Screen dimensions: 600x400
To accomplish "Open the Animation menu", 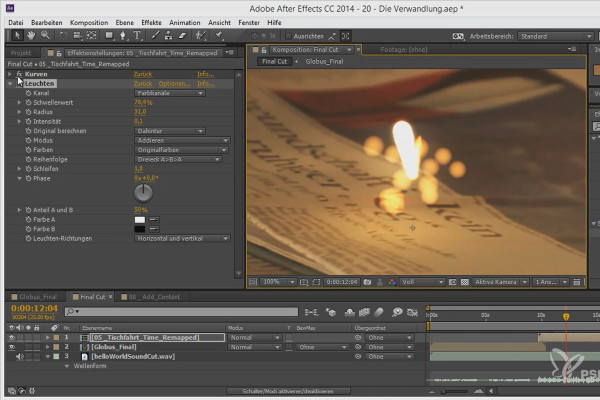I will [185, 23].
